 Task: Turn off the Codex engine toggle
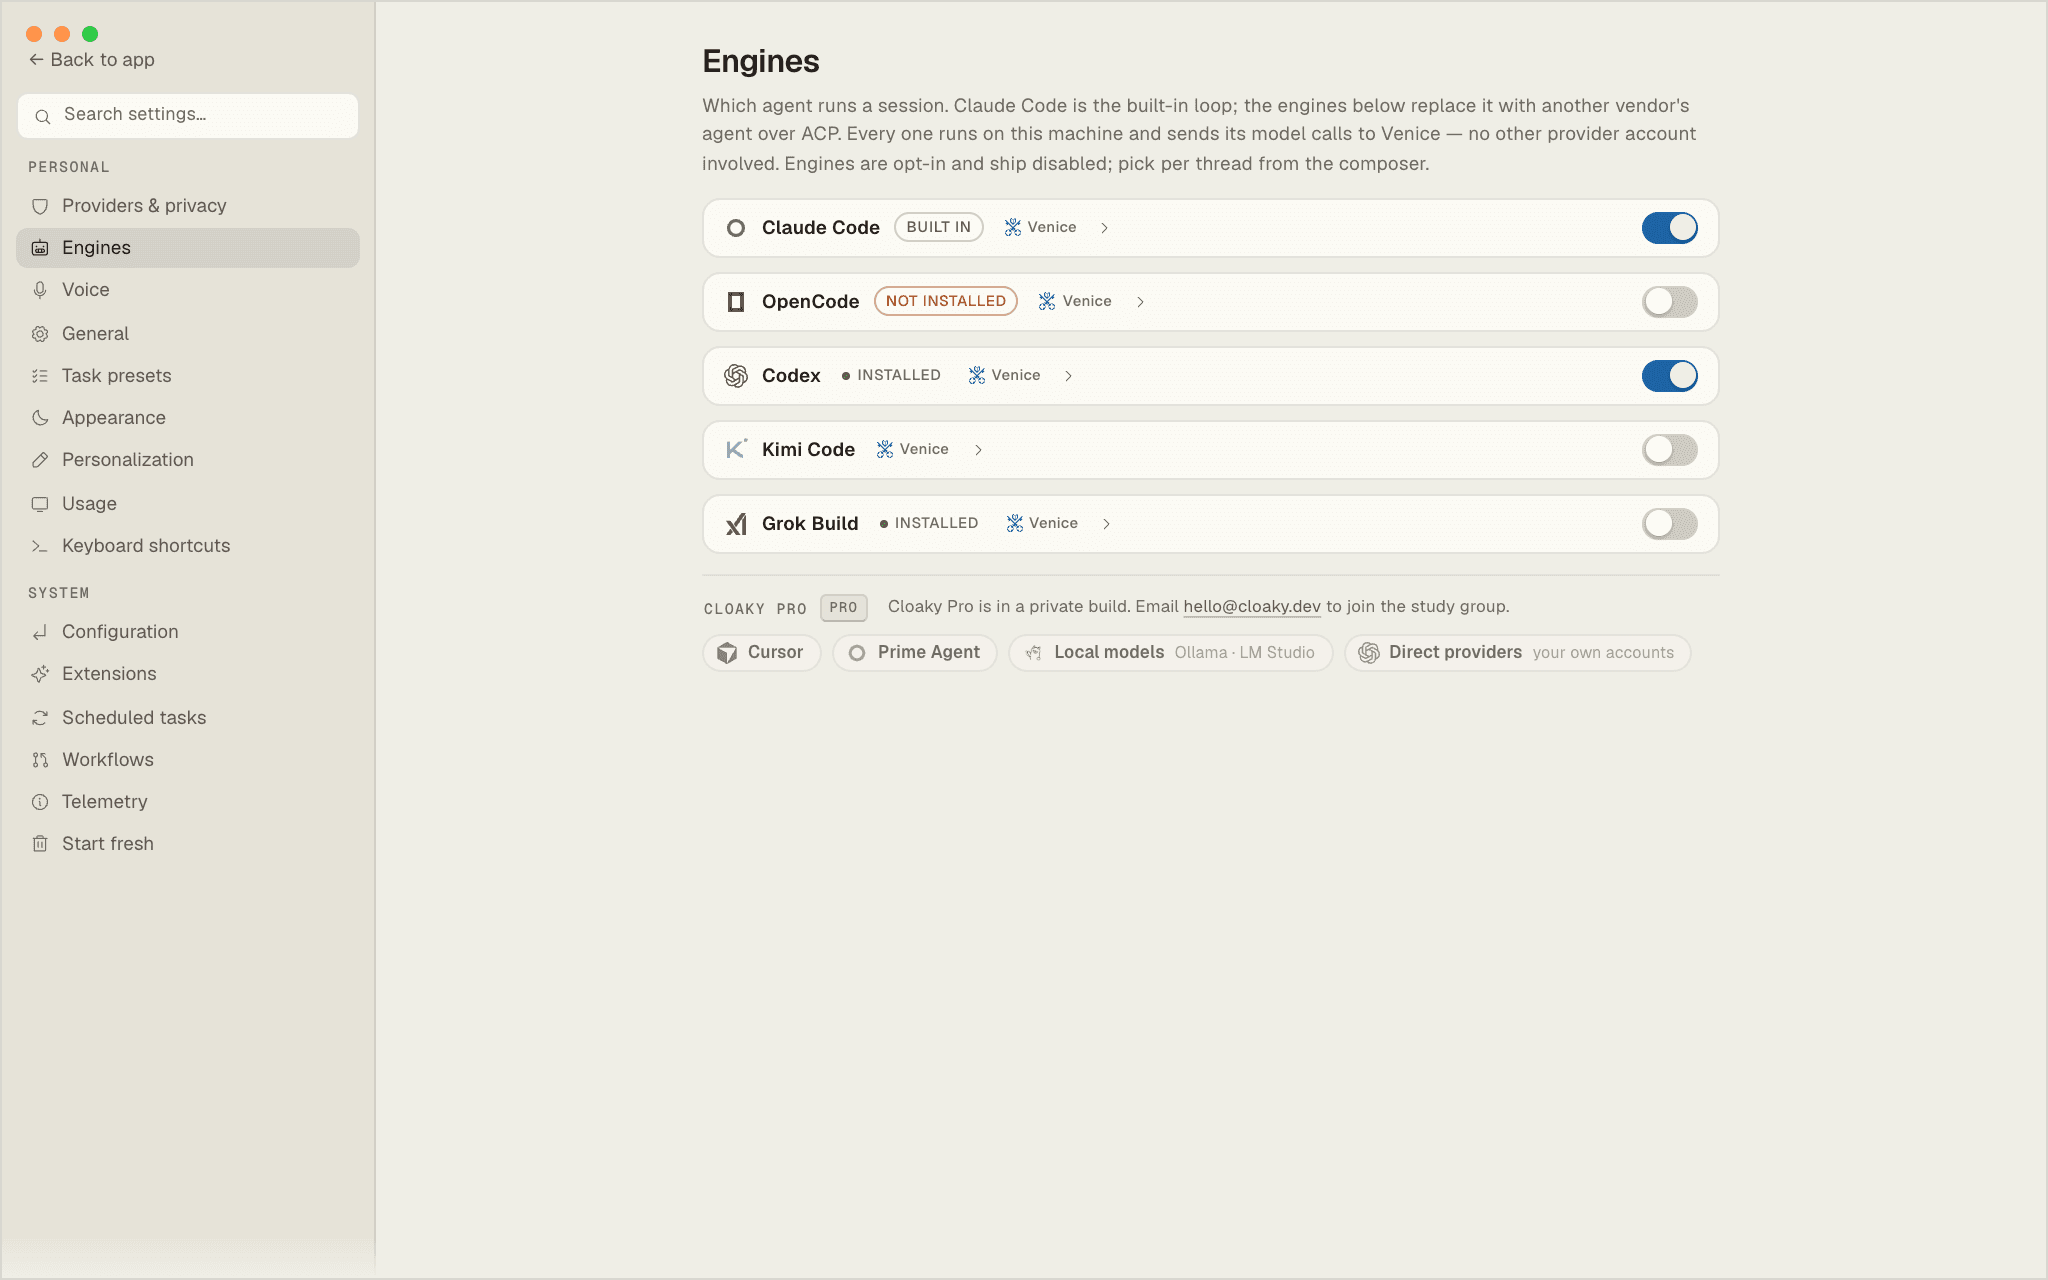[1669, 376]
